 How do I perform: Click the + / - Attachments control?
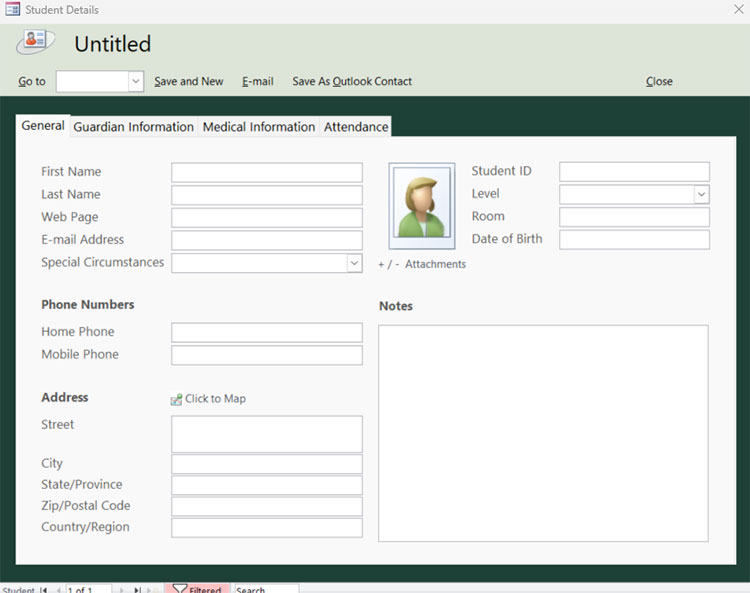(x=421, y=264)
